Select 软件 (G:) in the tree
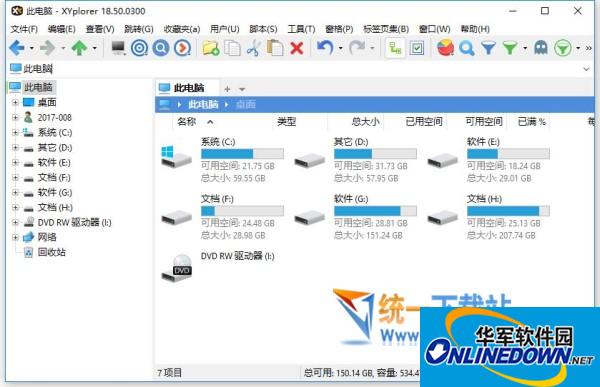This screenshot has height=387, width=600. coord(55,193)
